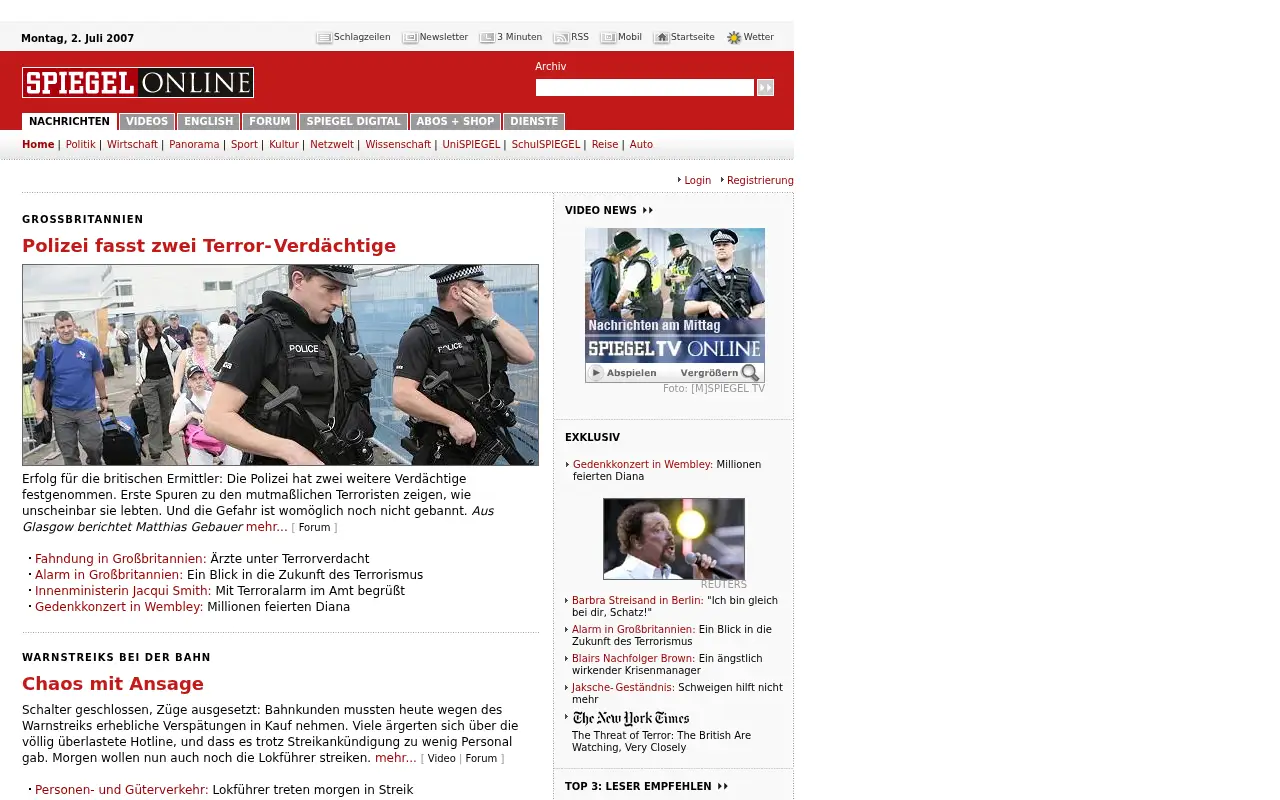Viewport: 1280px width, 800px height.
Task: Open the NACHRICHTEN tab
Action: [x=69, y=122]
